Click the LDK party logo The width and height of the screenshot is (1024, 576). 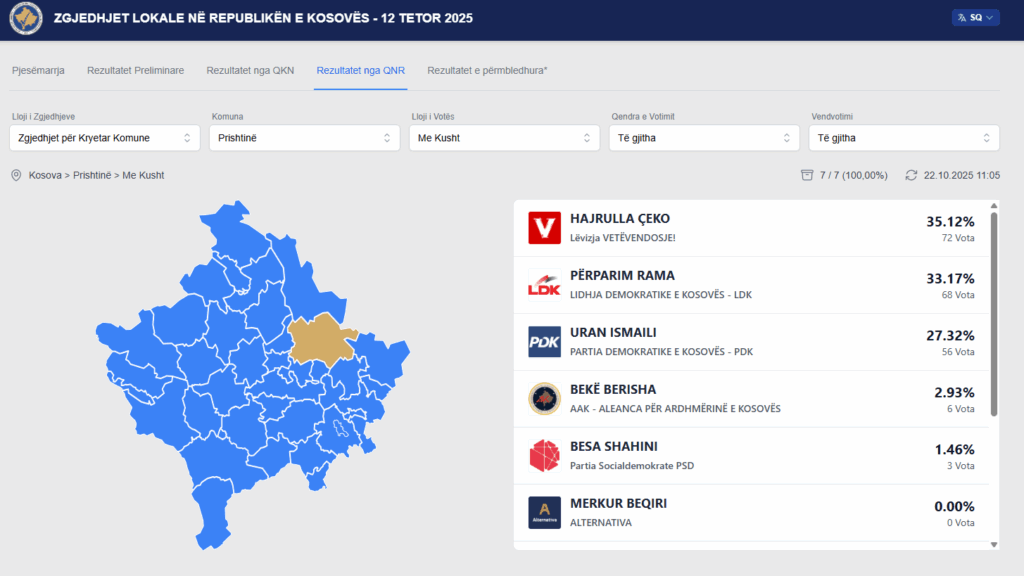[x=544, y=285]
